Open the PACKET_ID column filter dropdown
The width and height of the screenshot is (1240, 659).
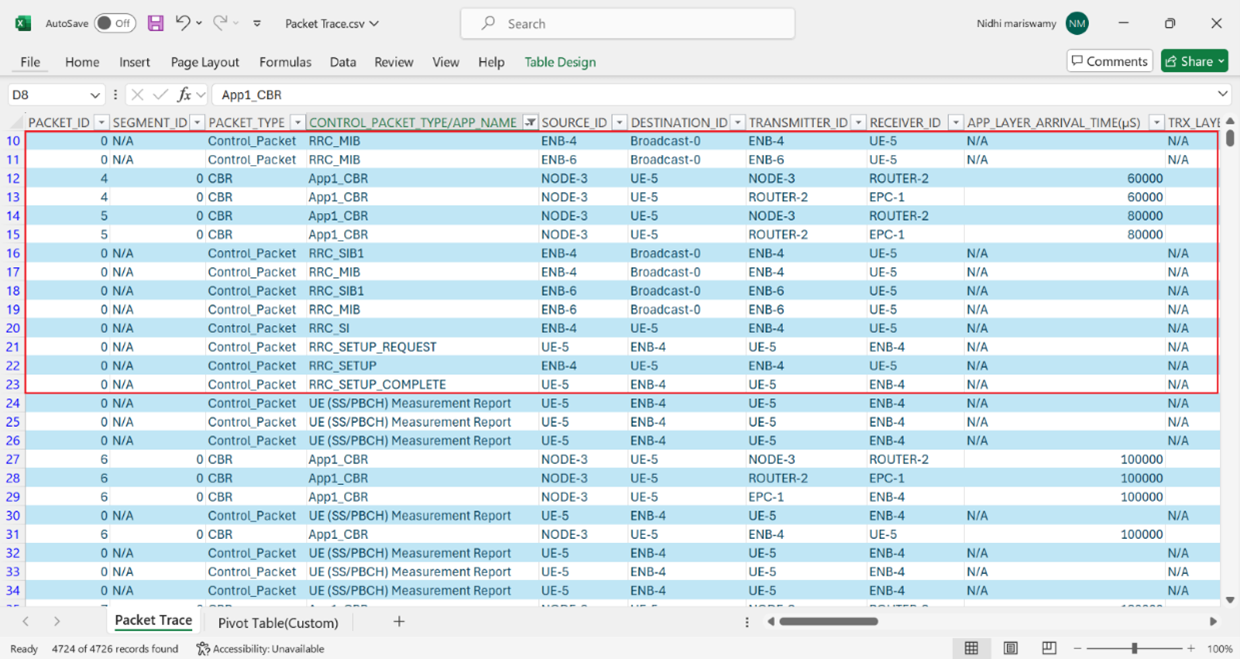pos(100,122)
